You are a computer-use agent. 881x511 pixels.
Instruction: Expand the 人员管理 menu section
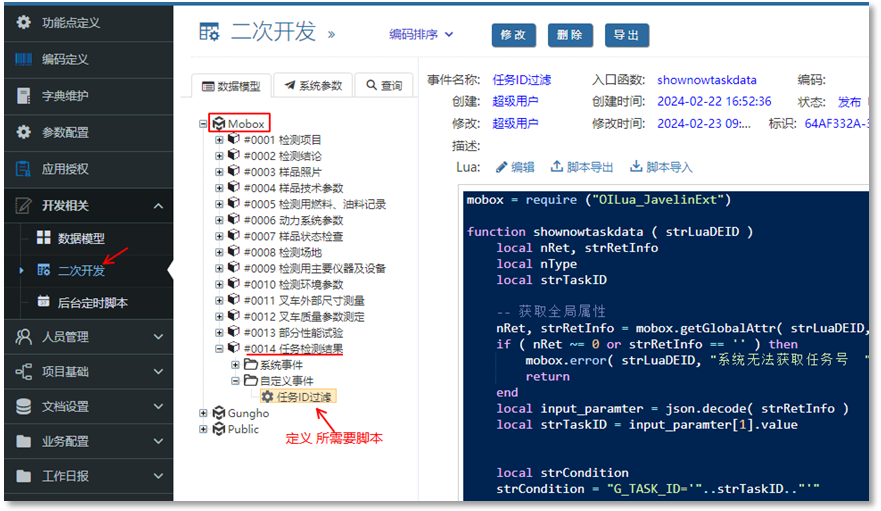[x=157, y=337]
